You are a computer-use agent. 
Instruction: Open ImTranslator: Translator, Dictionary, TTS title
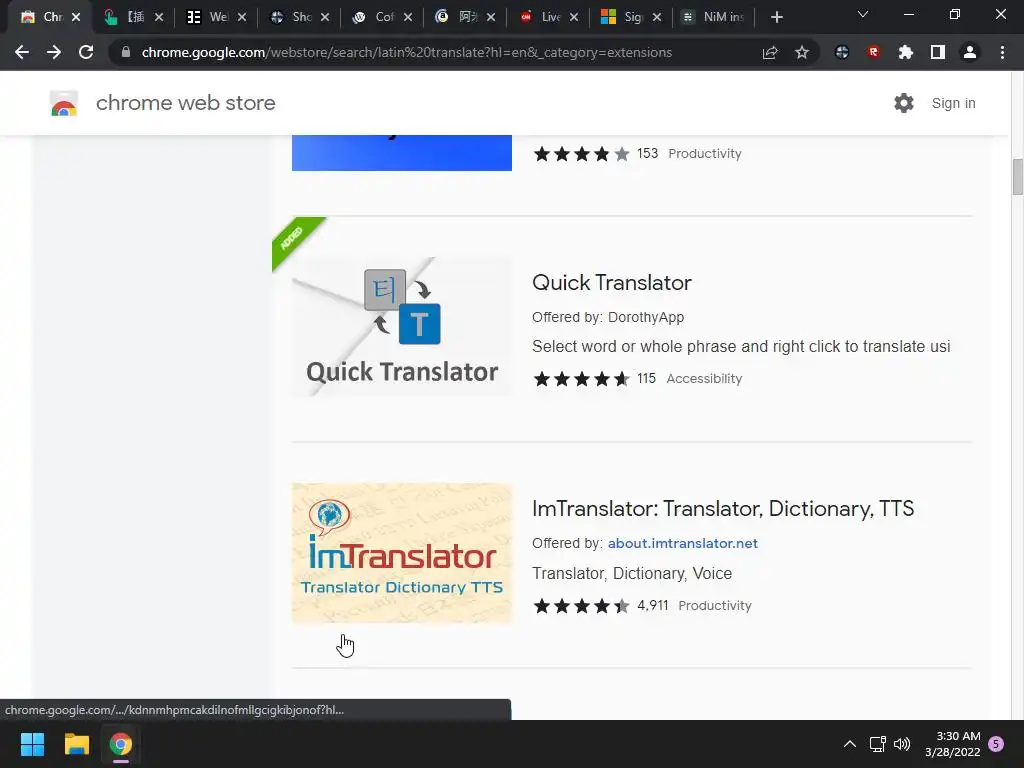pyautogui.click(x=723, y=509)
